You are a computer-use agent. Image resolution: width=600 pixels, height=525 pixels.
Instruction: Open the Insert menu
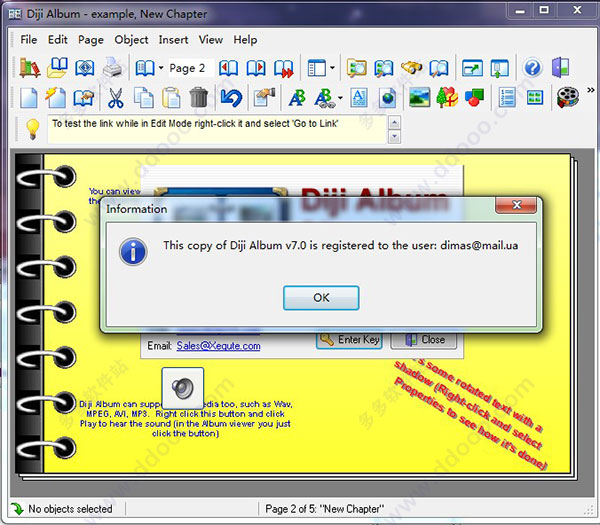point(173,39)
